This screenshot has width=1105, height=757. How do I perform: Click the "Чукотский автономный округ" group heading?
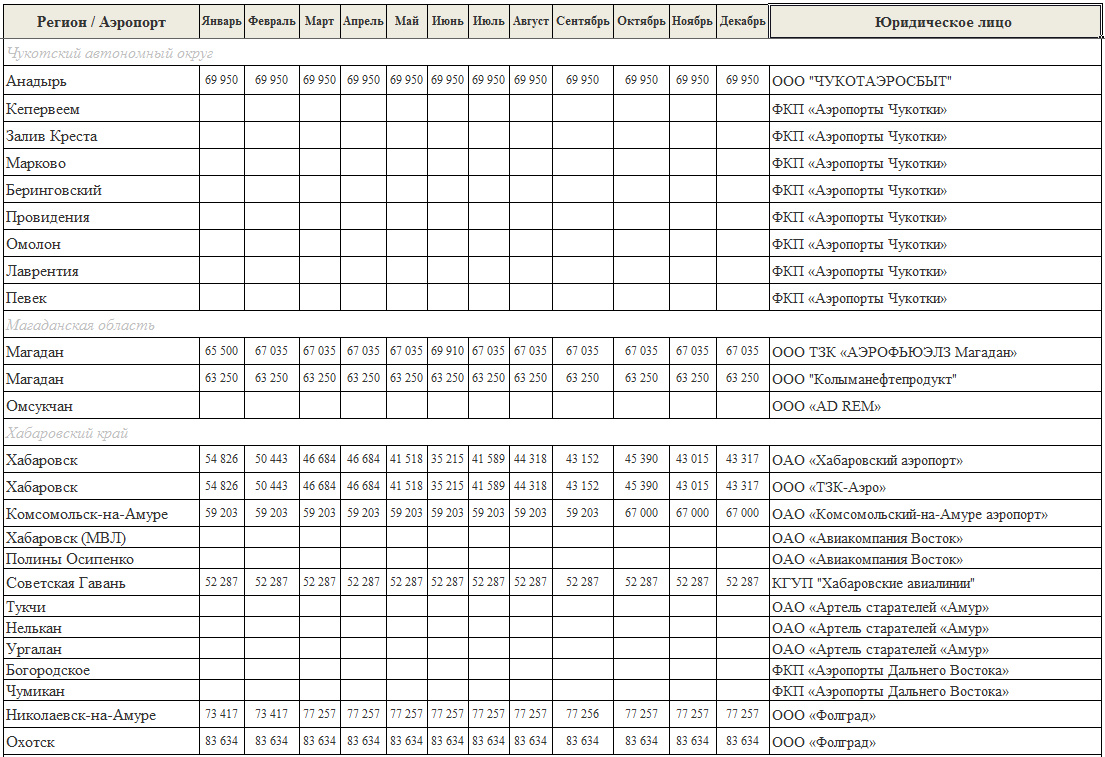(110, 53)
